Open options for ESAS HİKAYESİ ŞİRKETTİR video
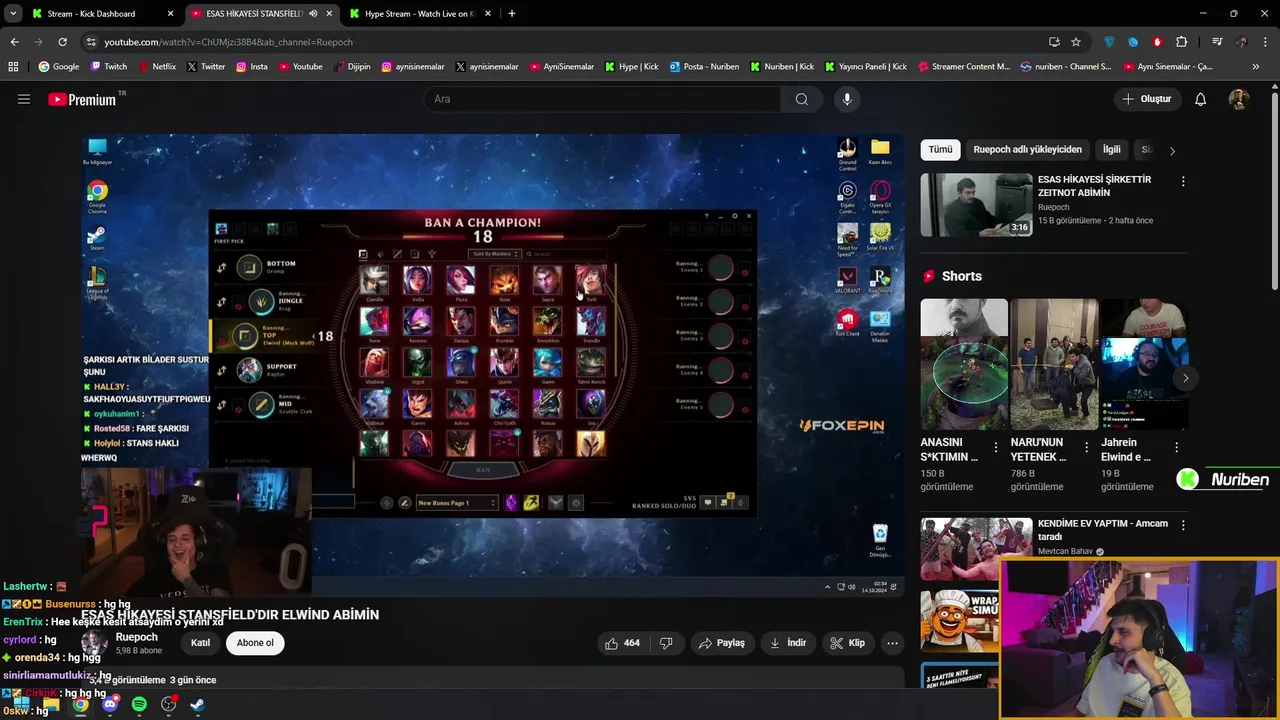Image resolution: width=1280 pixels, height=720 pixels. coord(1183,182)
